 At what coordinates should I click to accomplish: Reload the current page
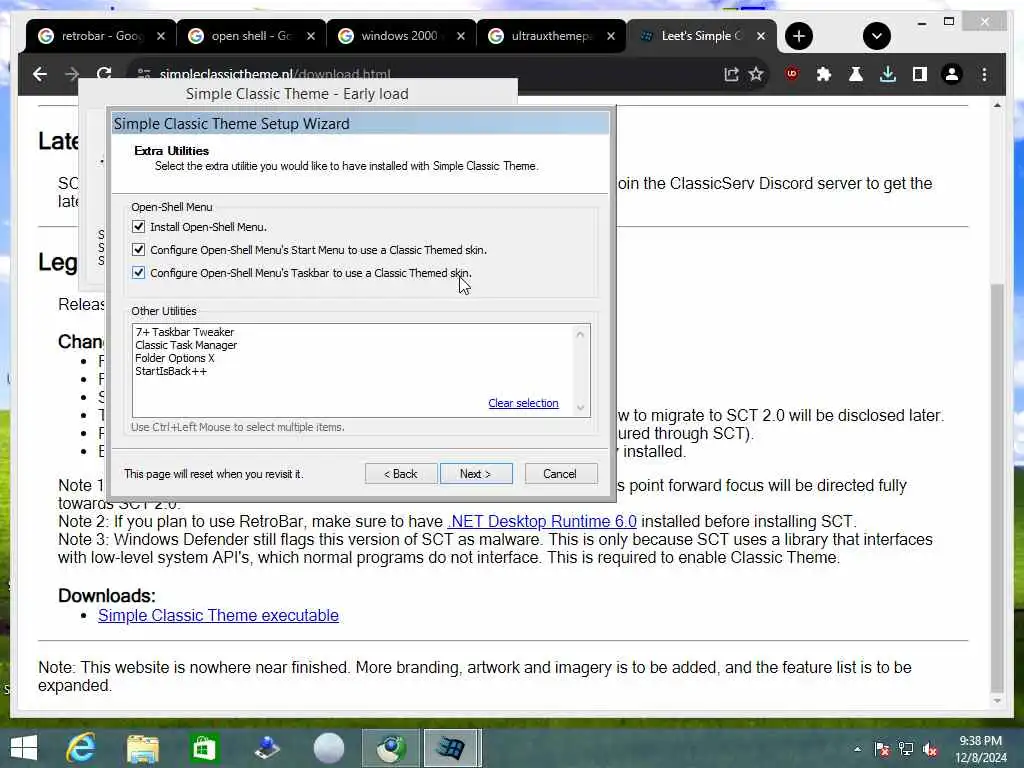pyautogui.click(x=104, y=74)
